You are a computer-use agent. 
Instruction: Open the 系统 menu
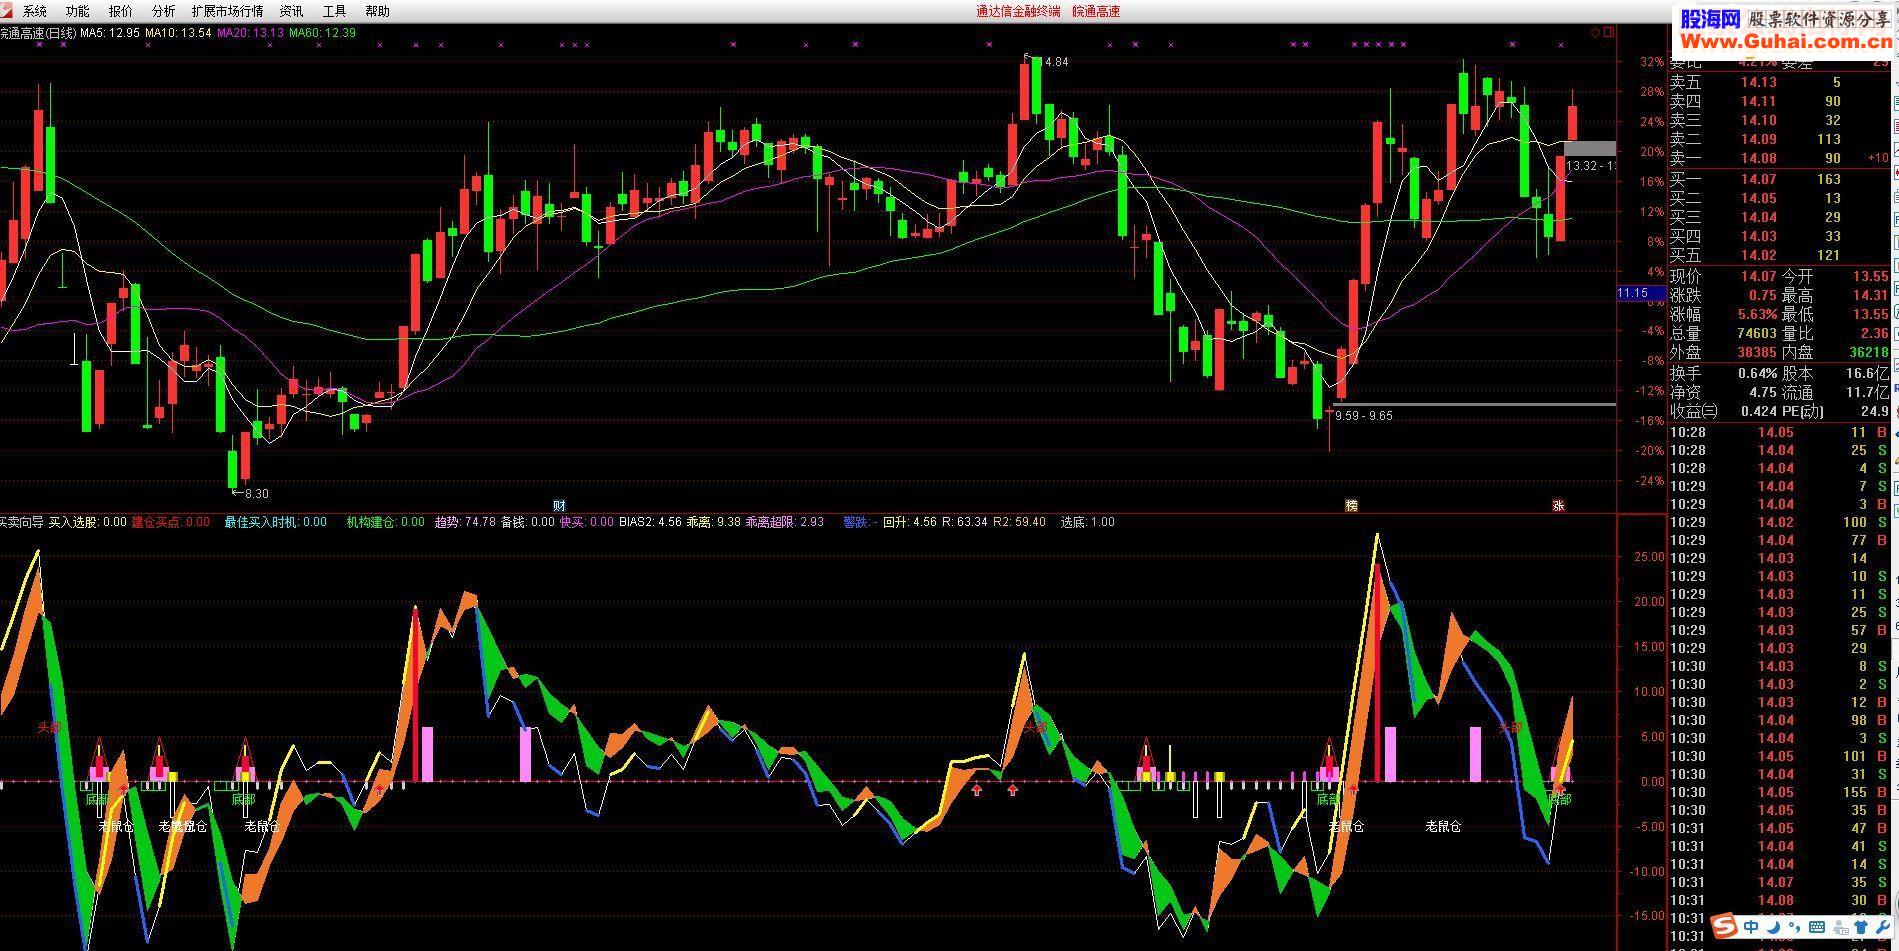[x=34, y=11]
